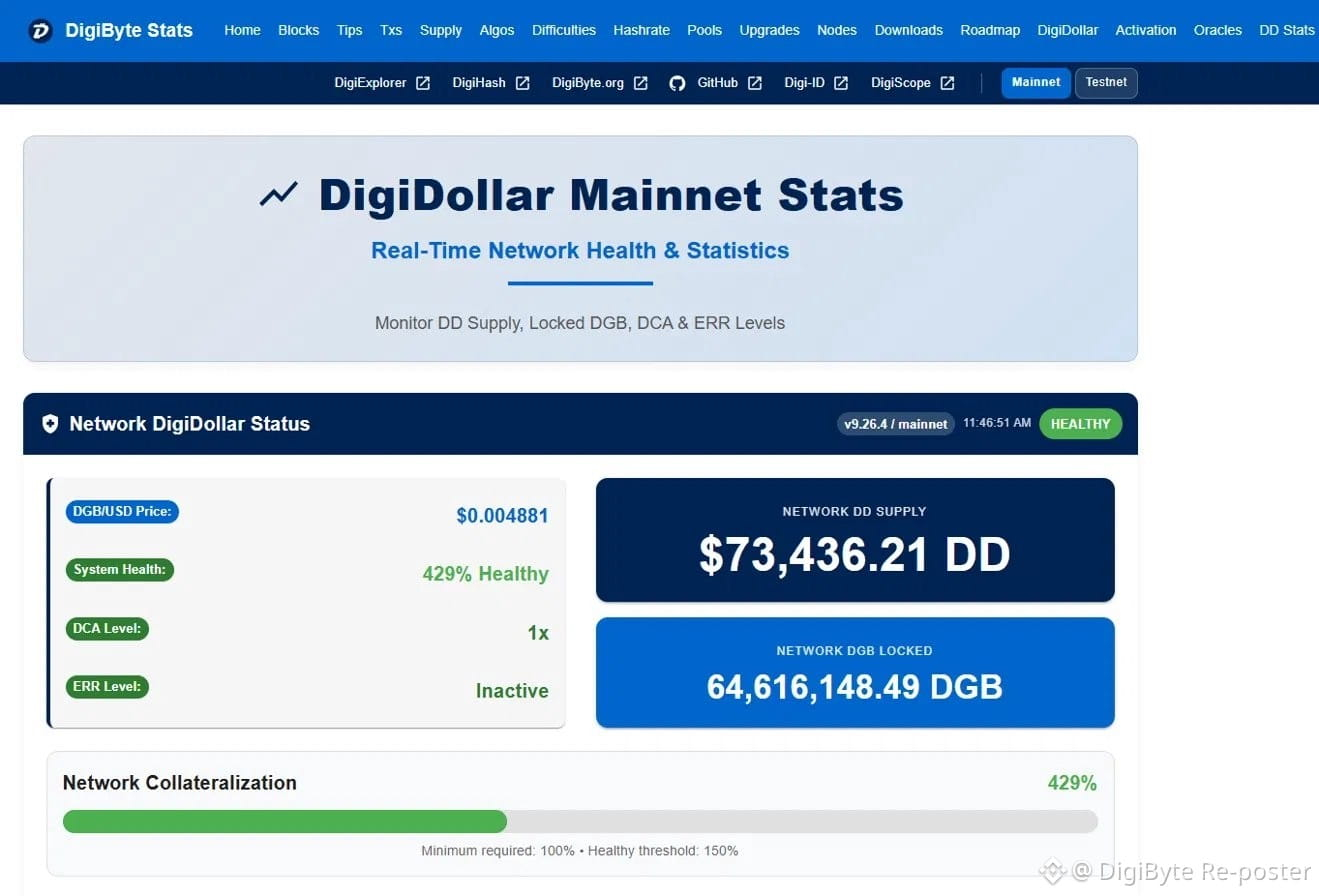Switch to Testnet network

point(1106,83)
